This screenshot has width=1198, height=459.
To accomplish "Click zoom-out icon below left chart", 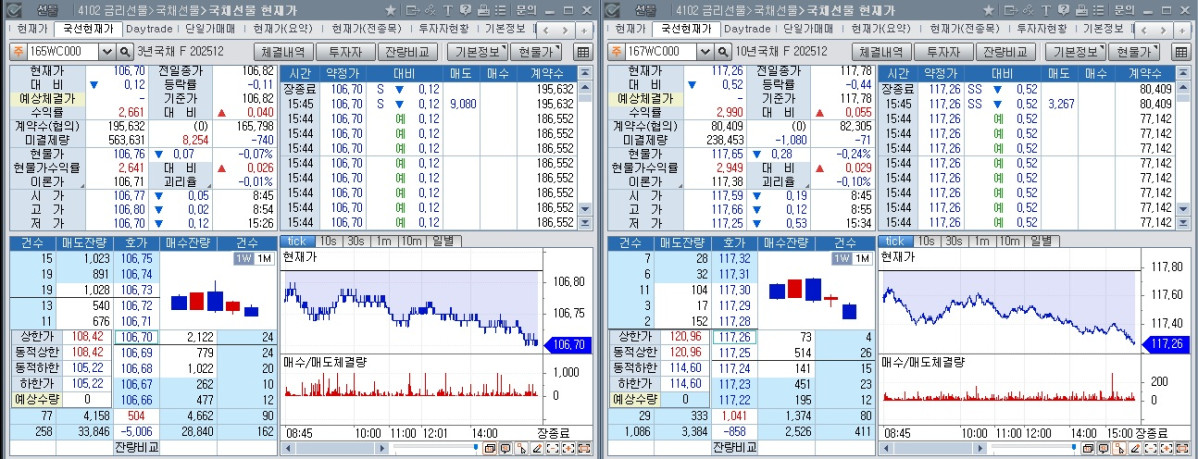I will (553, 448).
